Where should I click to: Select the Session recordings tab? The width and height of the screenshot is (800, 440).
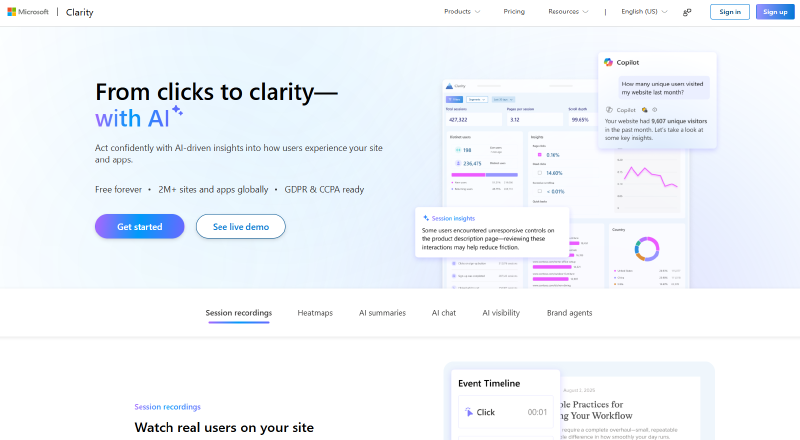(x=239, y=313)
